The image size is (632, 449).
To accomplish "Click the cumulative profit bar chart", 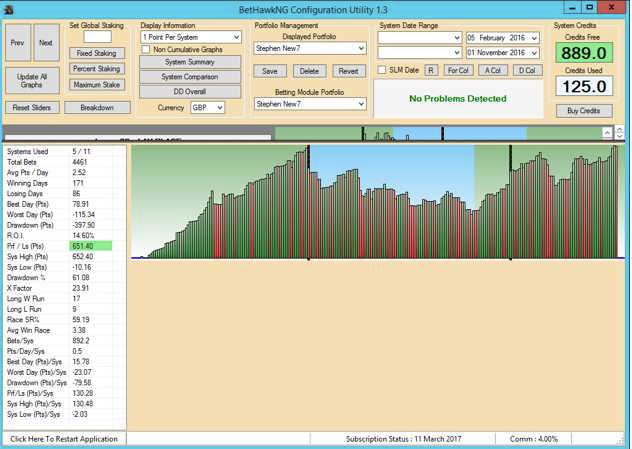I will coord(378,202).
